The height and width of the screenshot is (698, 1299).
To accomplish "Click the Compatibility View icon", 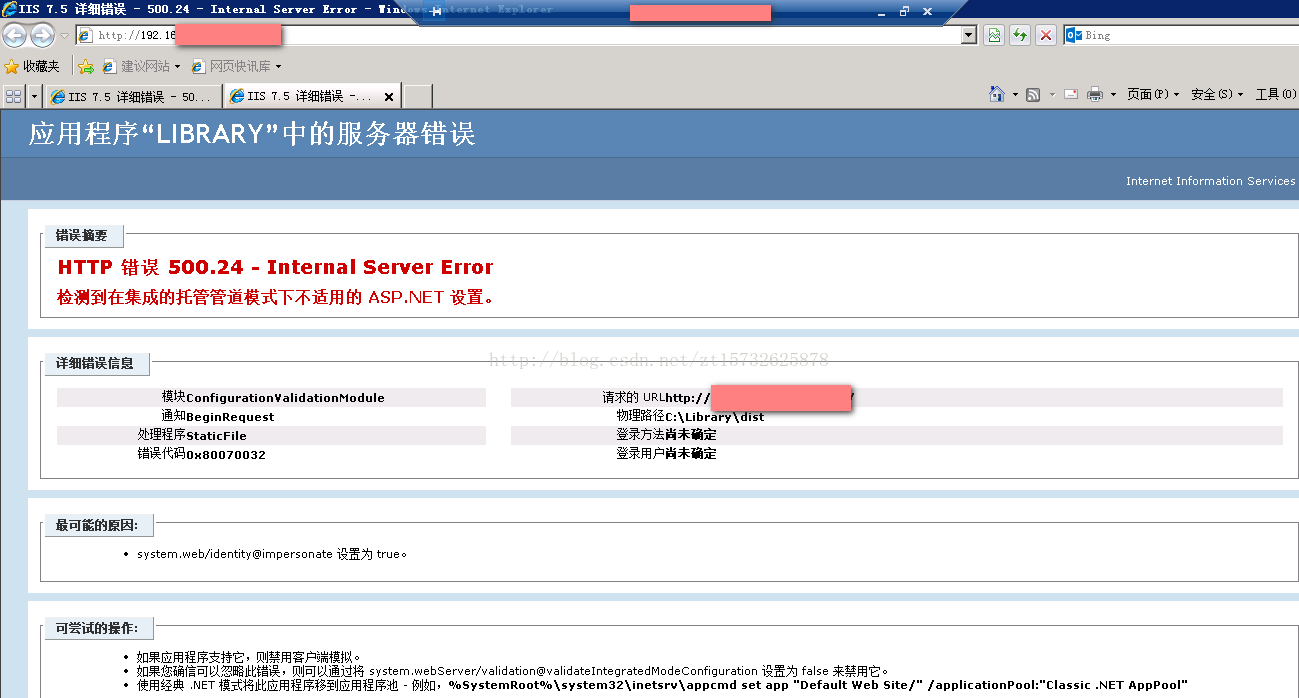I will (x=993, y=35).
